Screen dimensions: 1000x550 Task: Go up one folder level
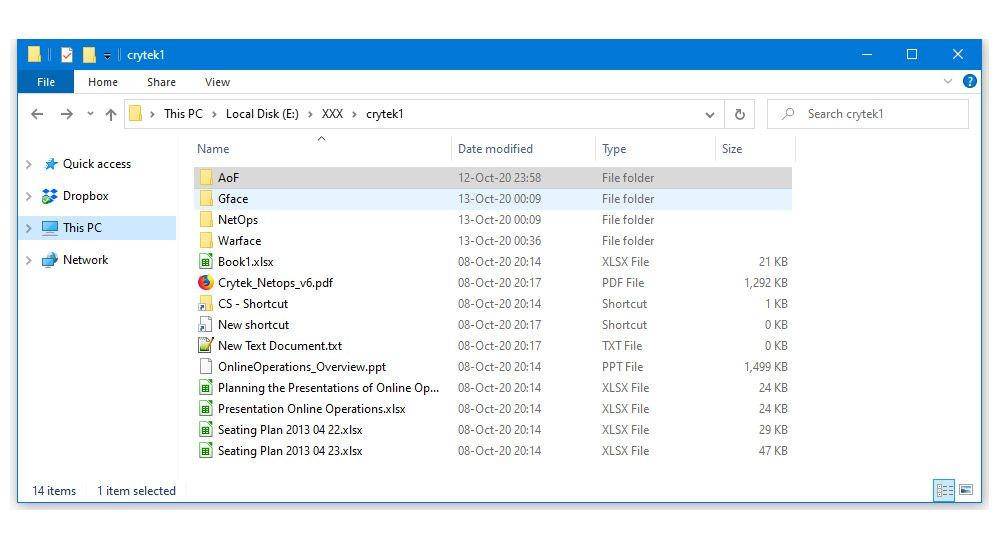click(x=111, y=114)
